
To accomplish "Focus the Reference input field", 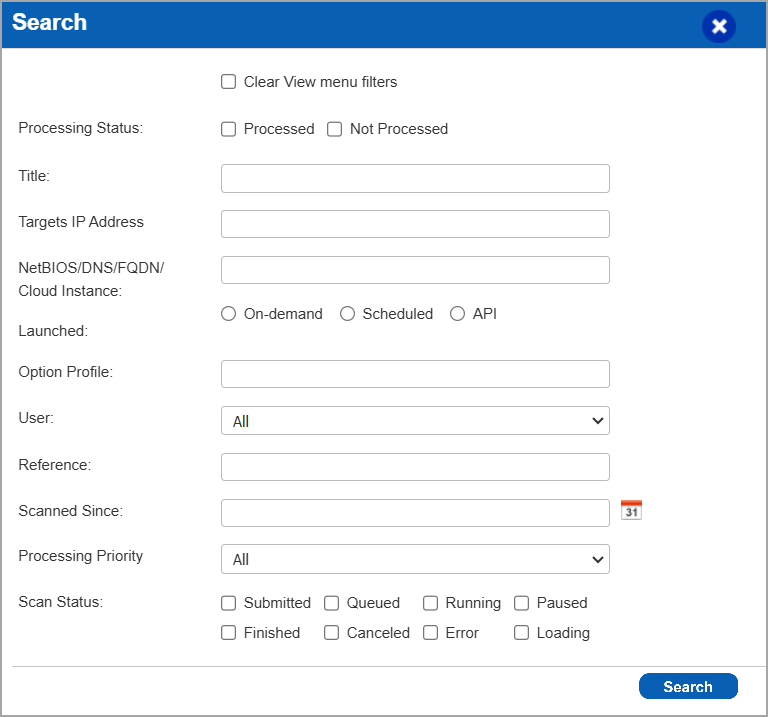I will click(x=415, y=467).
